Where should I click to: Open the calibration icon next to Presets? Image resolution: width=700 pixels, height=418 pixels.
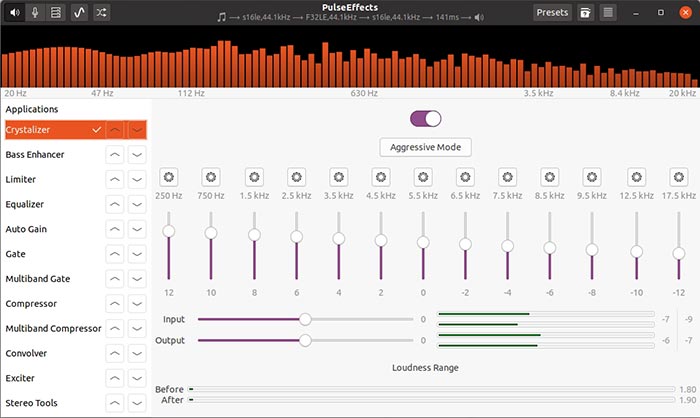[585, 13]
